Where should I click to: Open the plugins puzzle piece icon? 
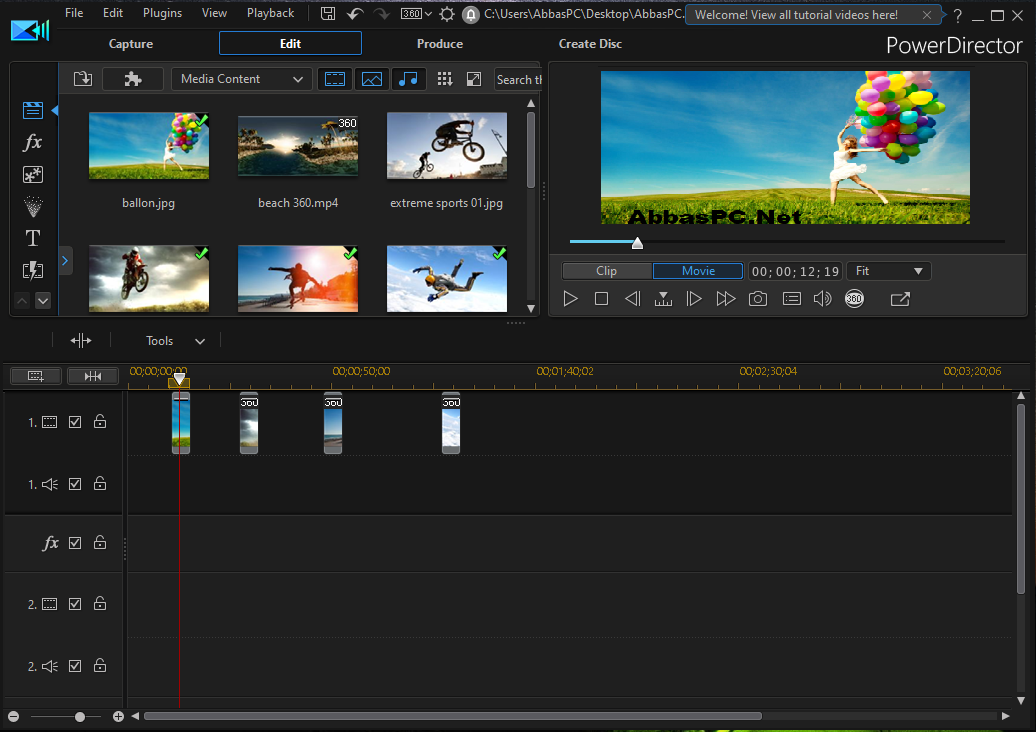pos(133,79)
